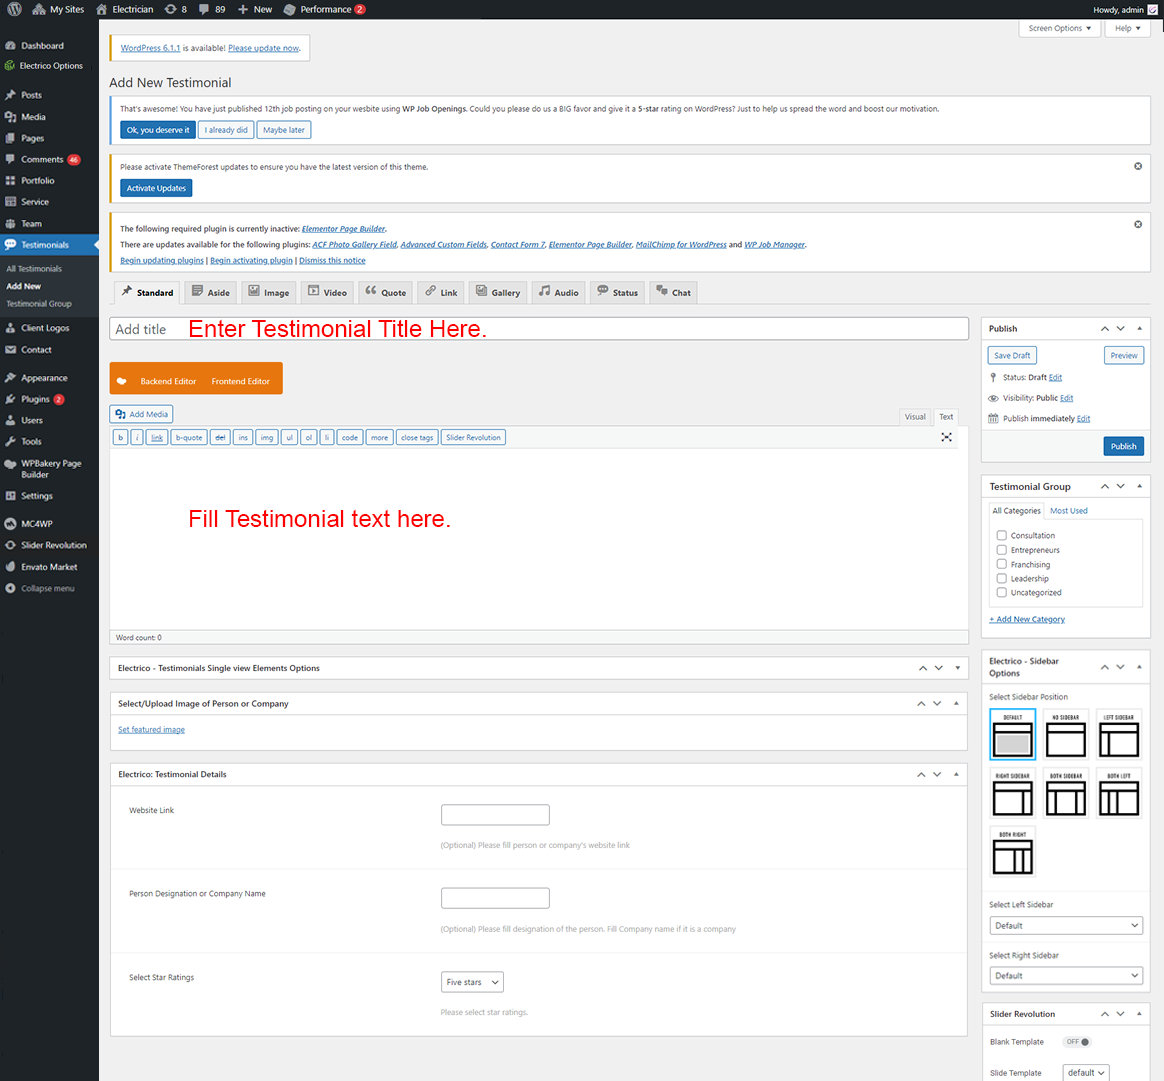Open the comments bubble icon in admin bar

[205, 9]
